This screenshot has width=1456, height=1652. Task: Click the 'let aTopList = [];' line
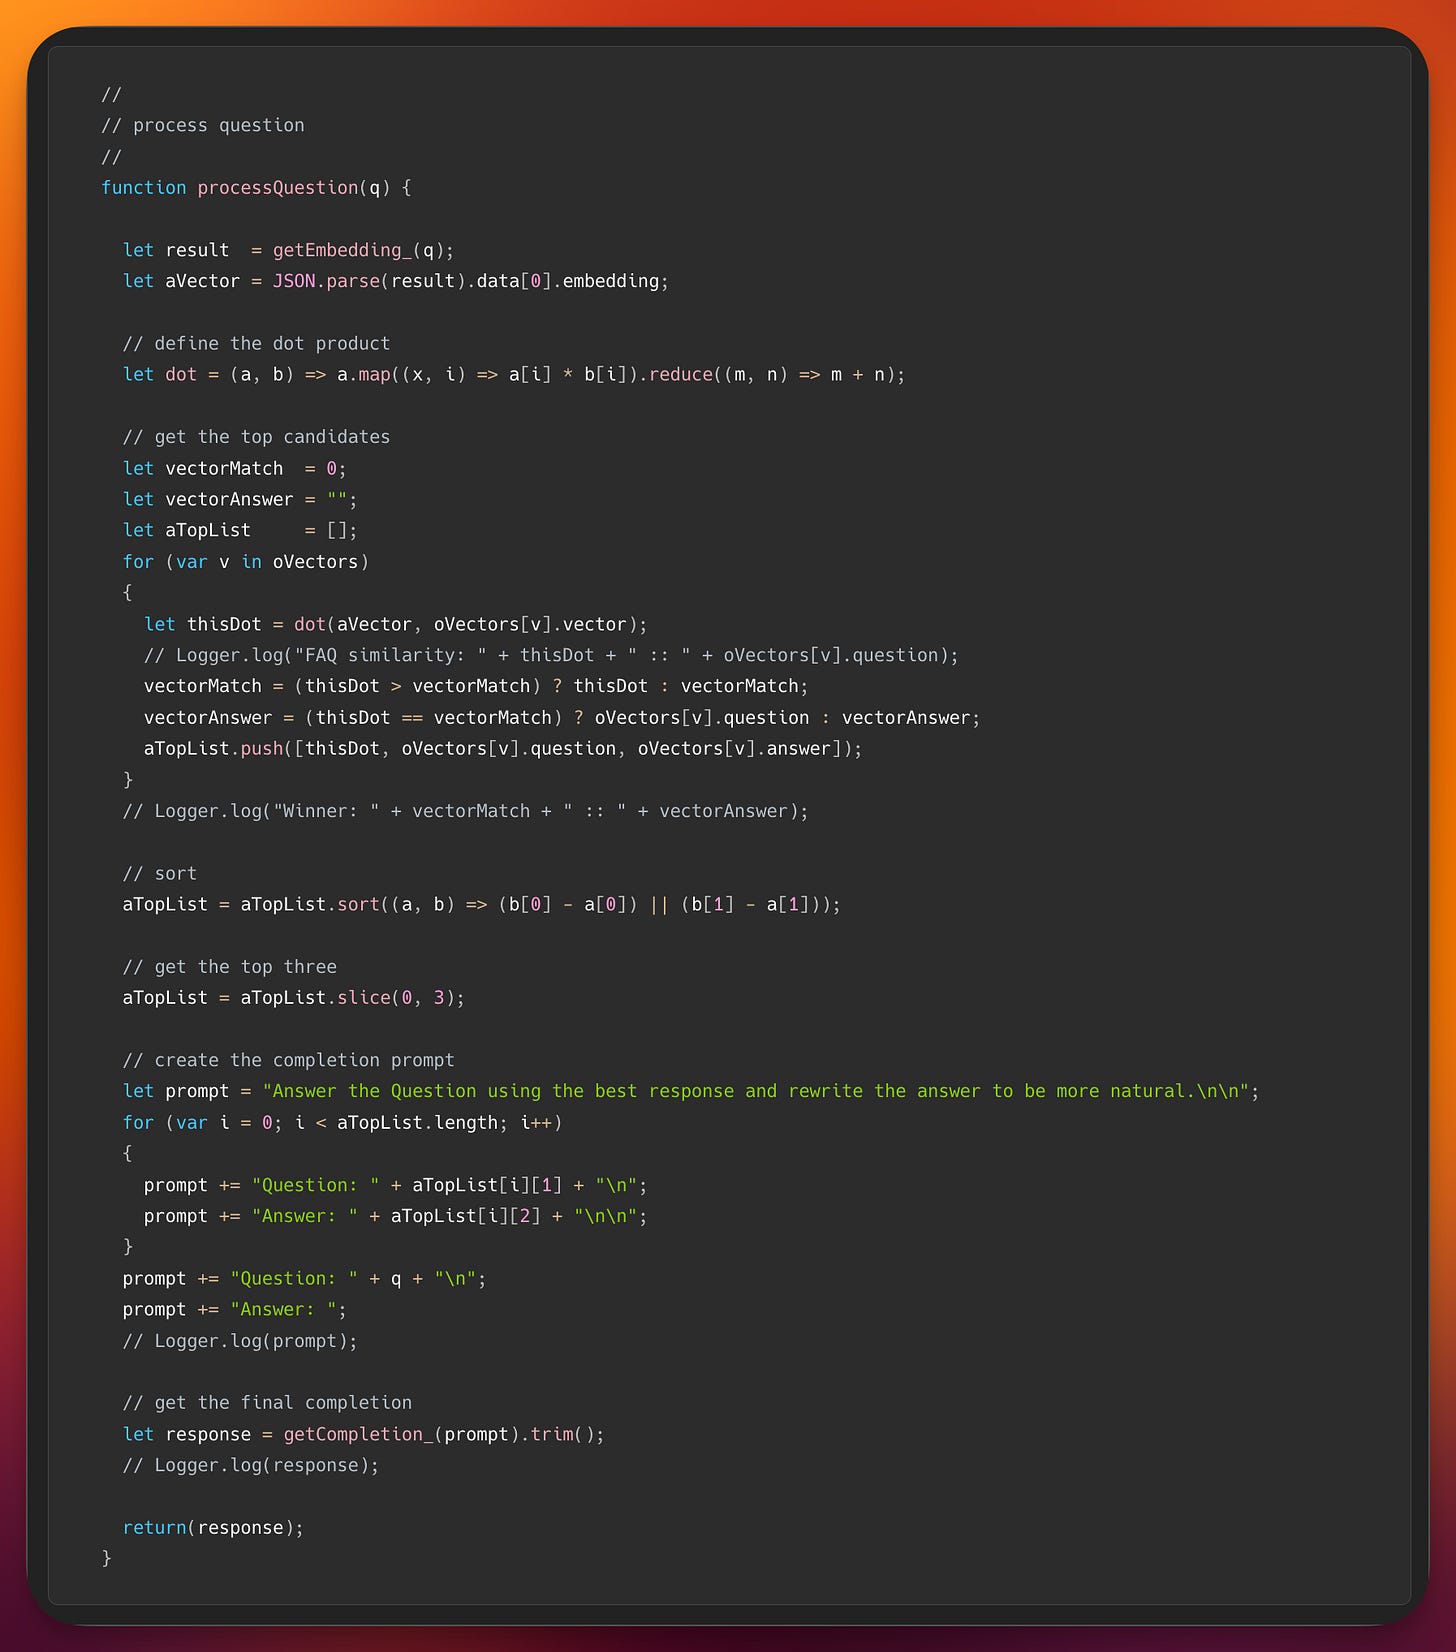pos(240,530)
